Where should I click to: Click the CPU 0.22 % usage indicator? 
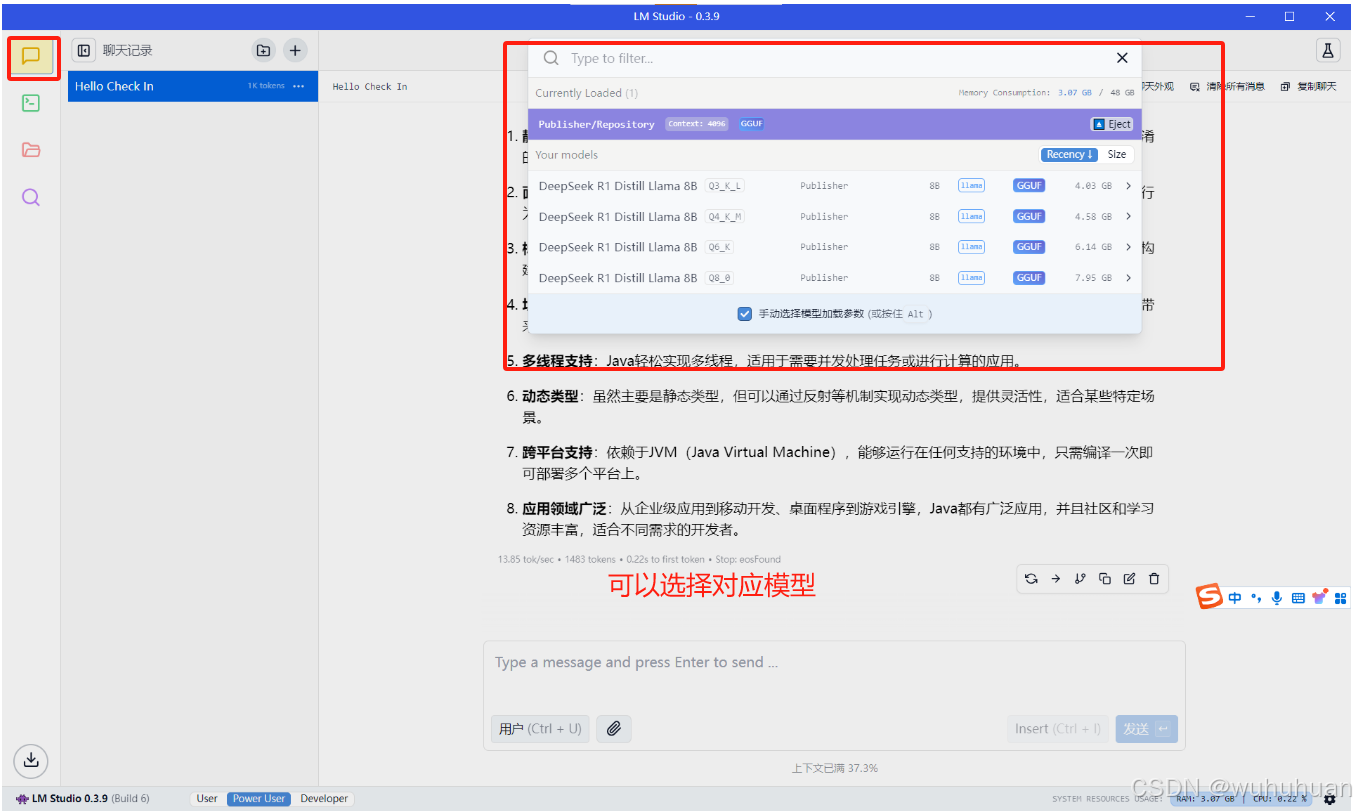1279,799
